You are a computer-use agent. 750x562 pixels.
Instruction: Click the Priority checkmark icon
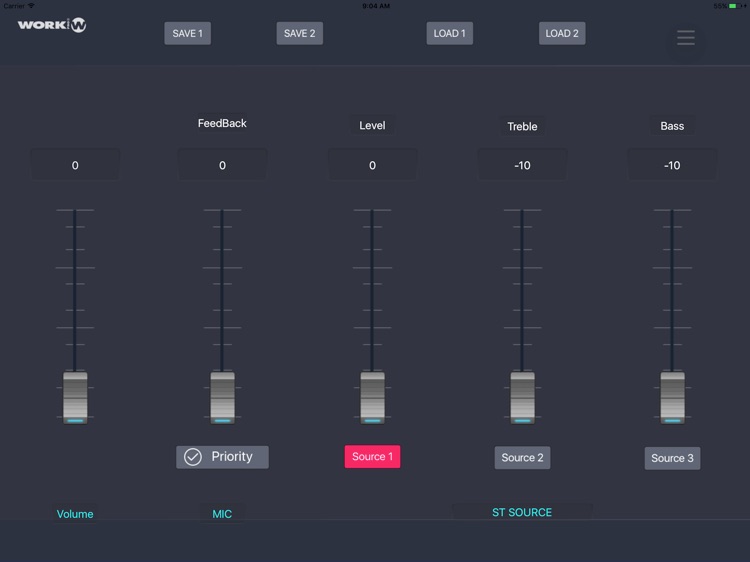pyautogui.click(x=193, y=457)
